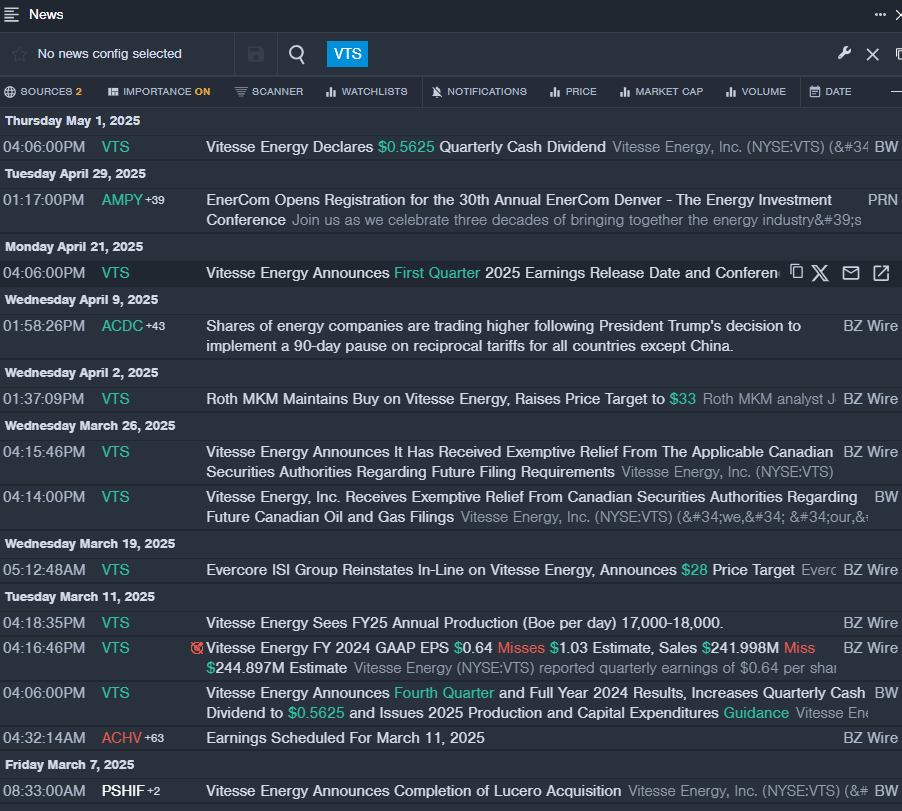Click the +39 additional tickers badge
This screenshot has height=811, width=902.
pyautogui.click(x=155, y=200)
